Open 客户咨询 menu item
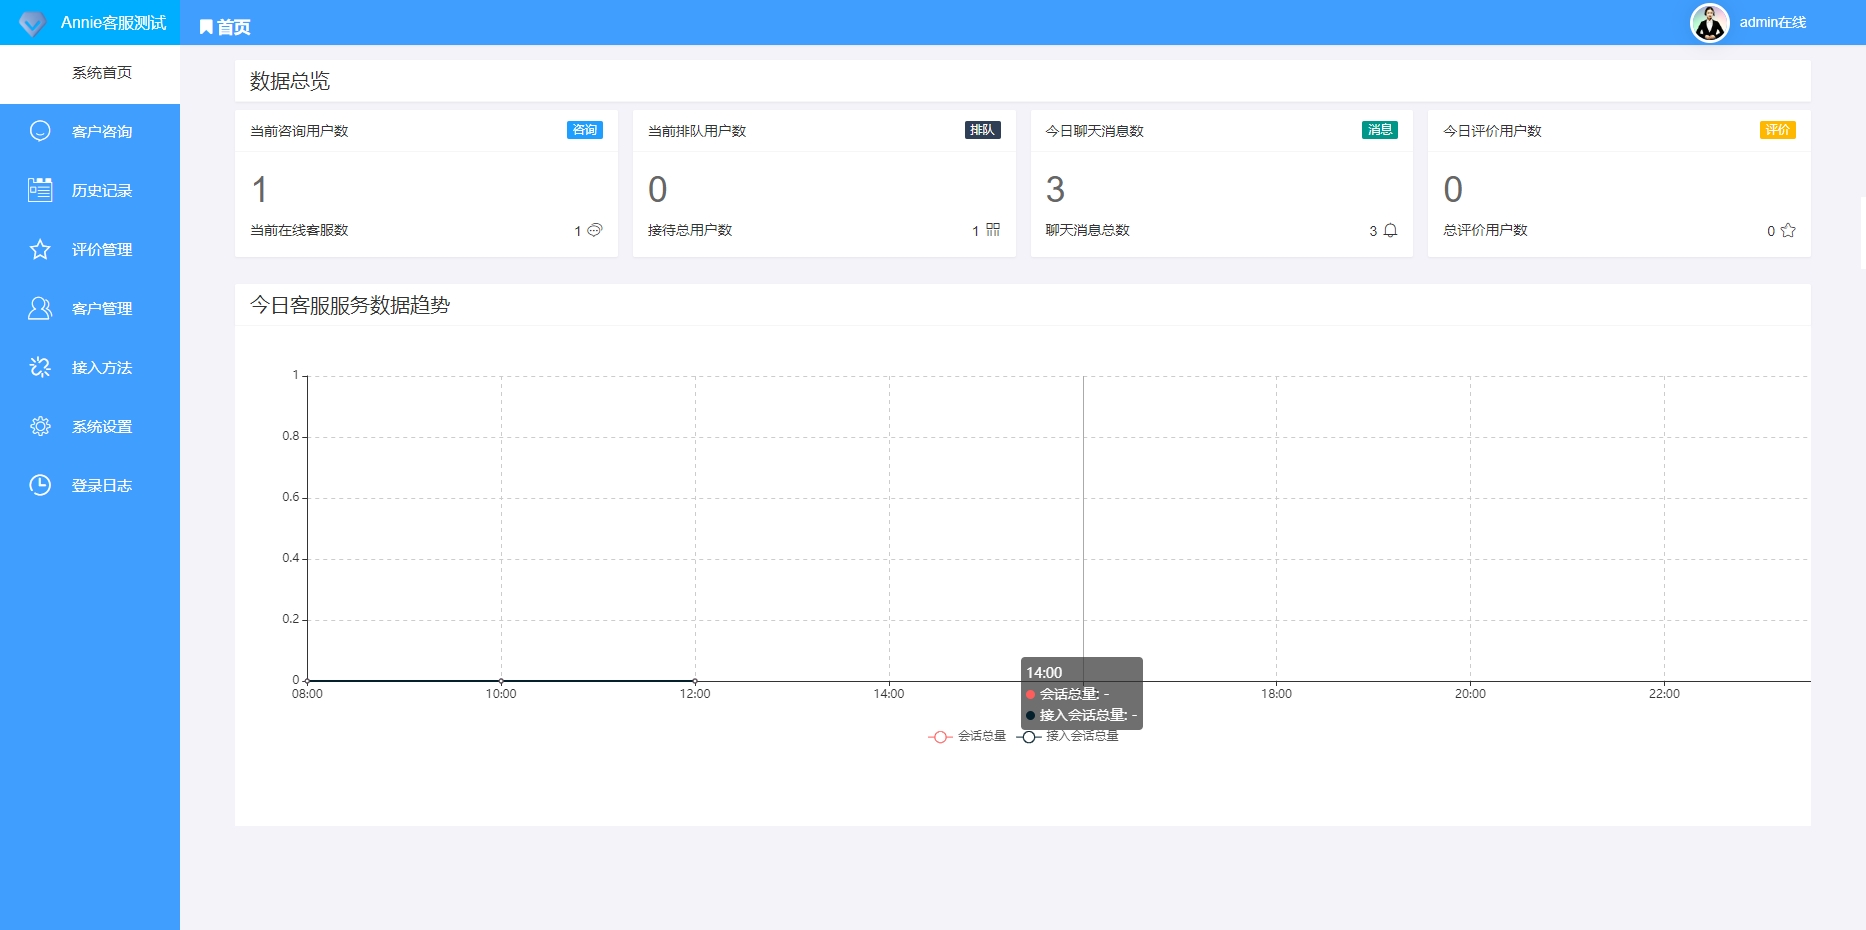 pyautogui.click(x=90, y=131)
